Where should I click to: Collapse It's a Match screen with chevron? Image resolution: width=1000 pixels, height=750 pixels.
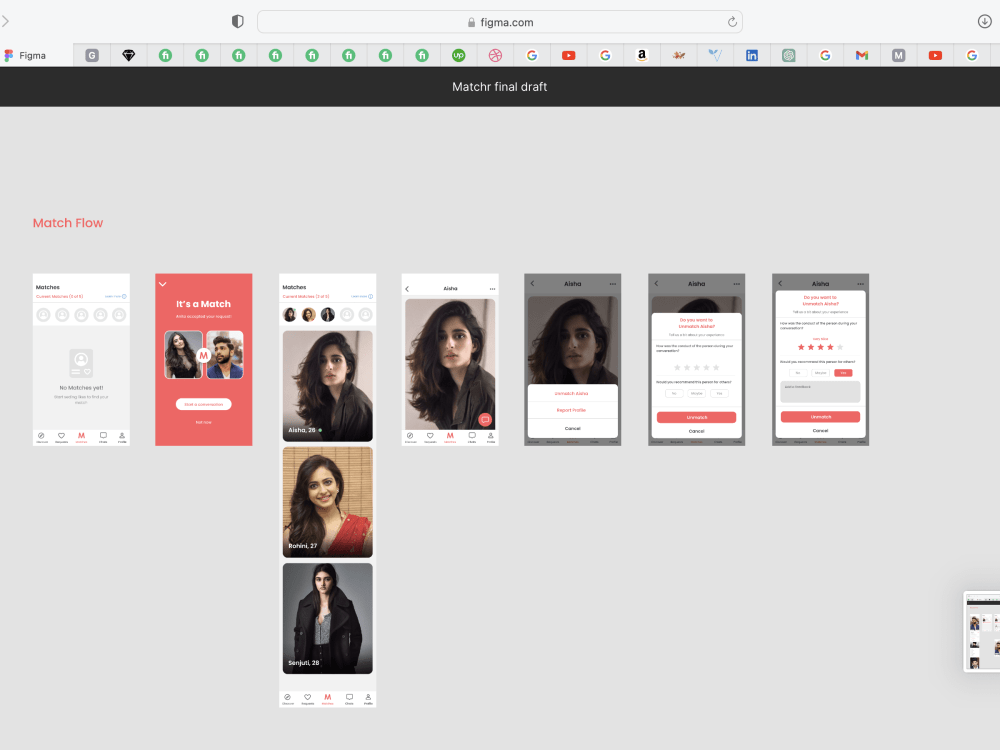point(163,284)
